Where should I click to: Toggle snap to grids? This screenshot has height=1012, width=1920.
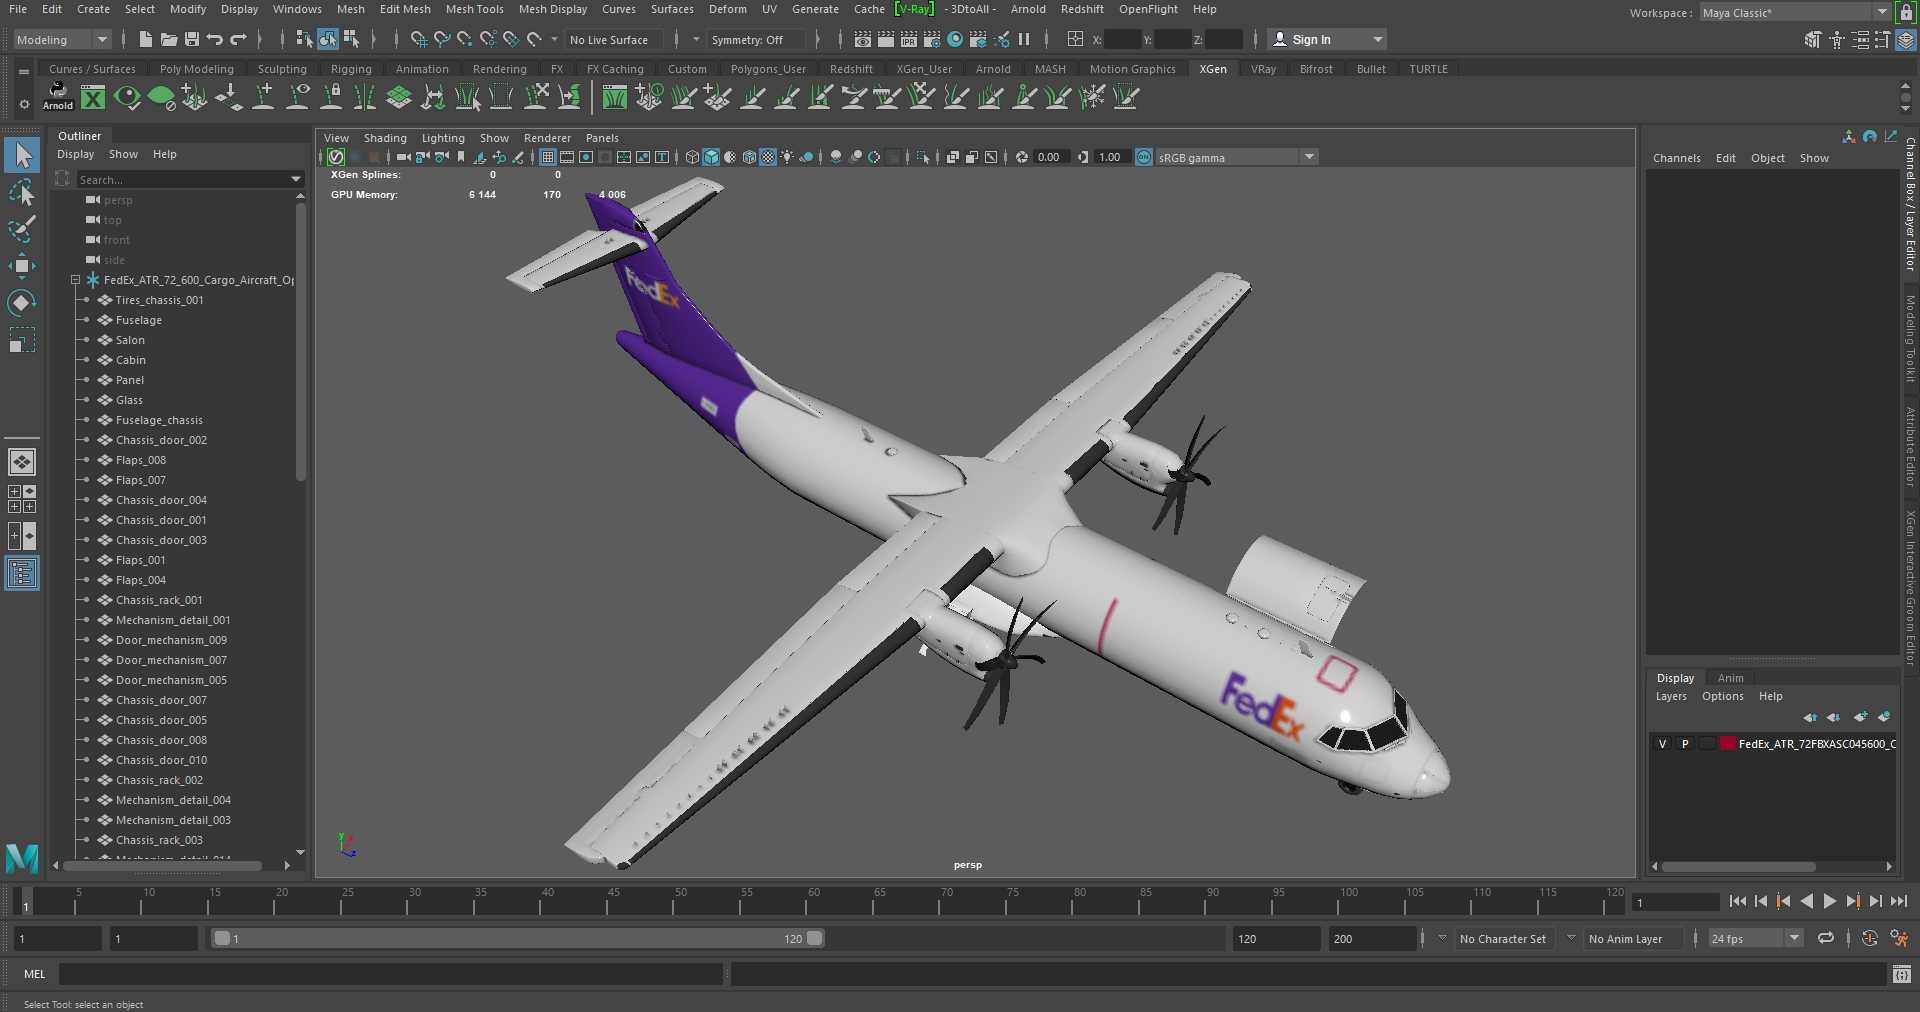[419, 39]
